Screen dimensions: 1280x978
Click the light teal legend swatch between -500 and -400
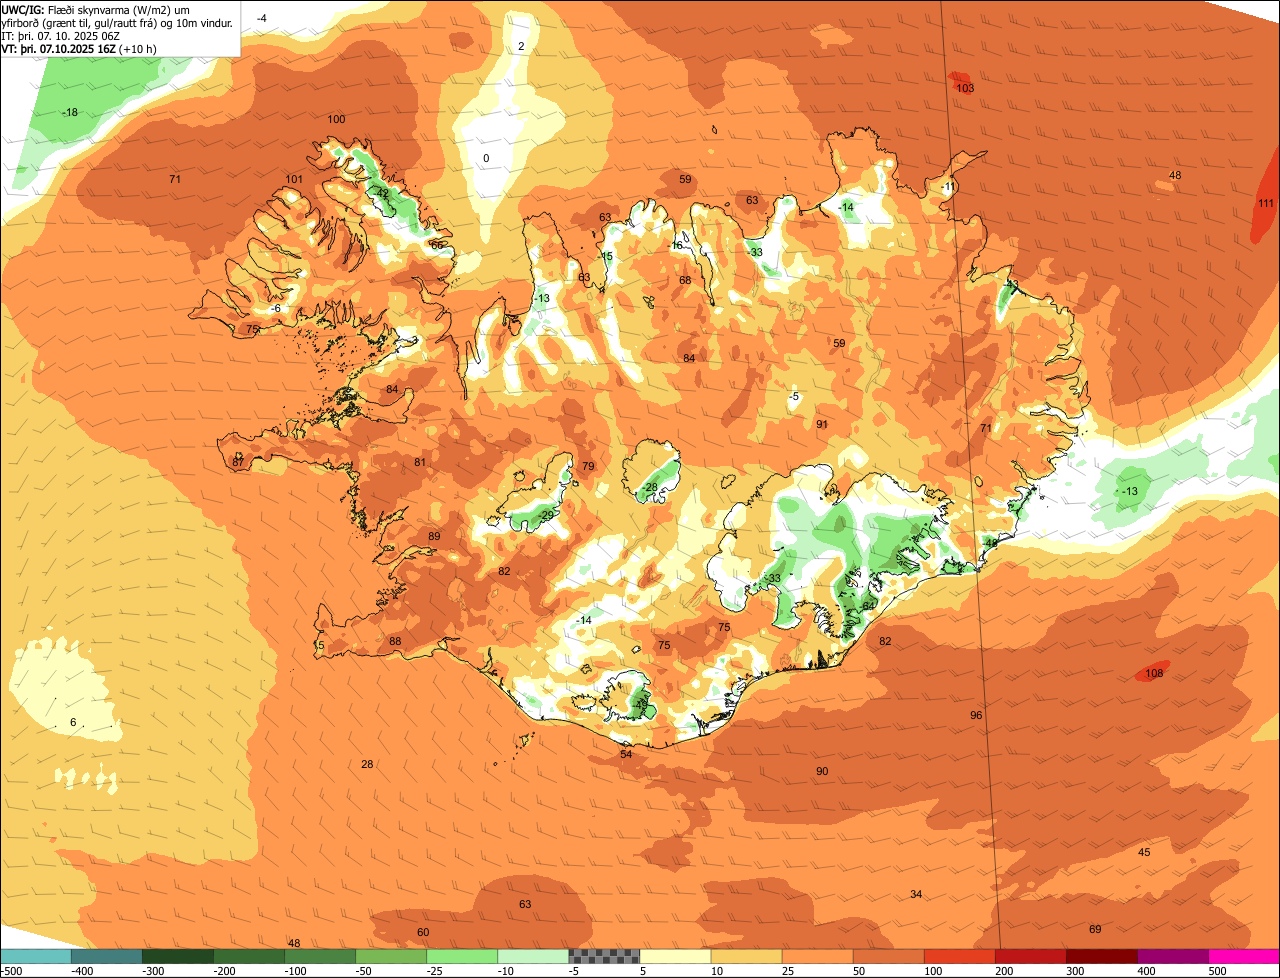click(x=35, y=956)
